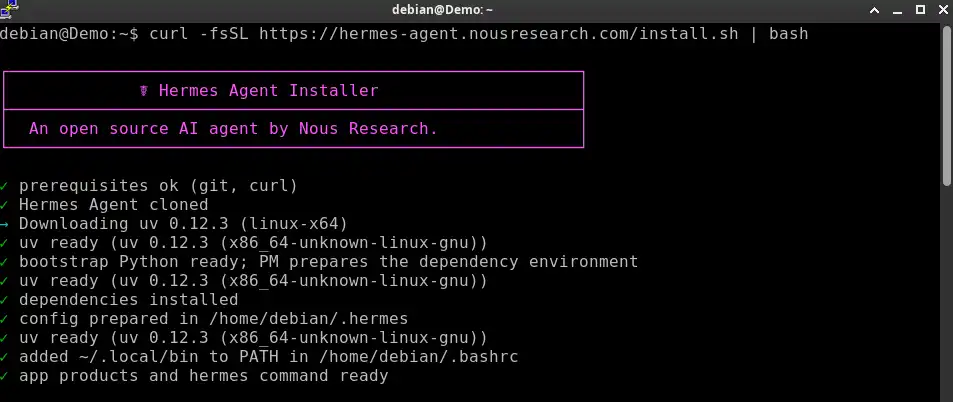The image size is (953, 402).
Task: Click the roll-up window arrow button
Action: pyautogui.click(x=875, y=10)
